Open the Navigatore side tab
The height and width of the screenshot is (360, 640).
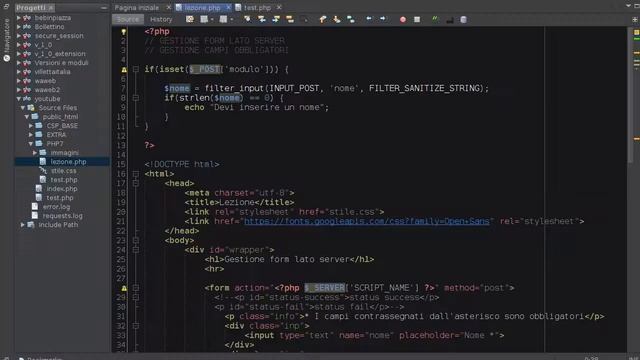[7, 40]
